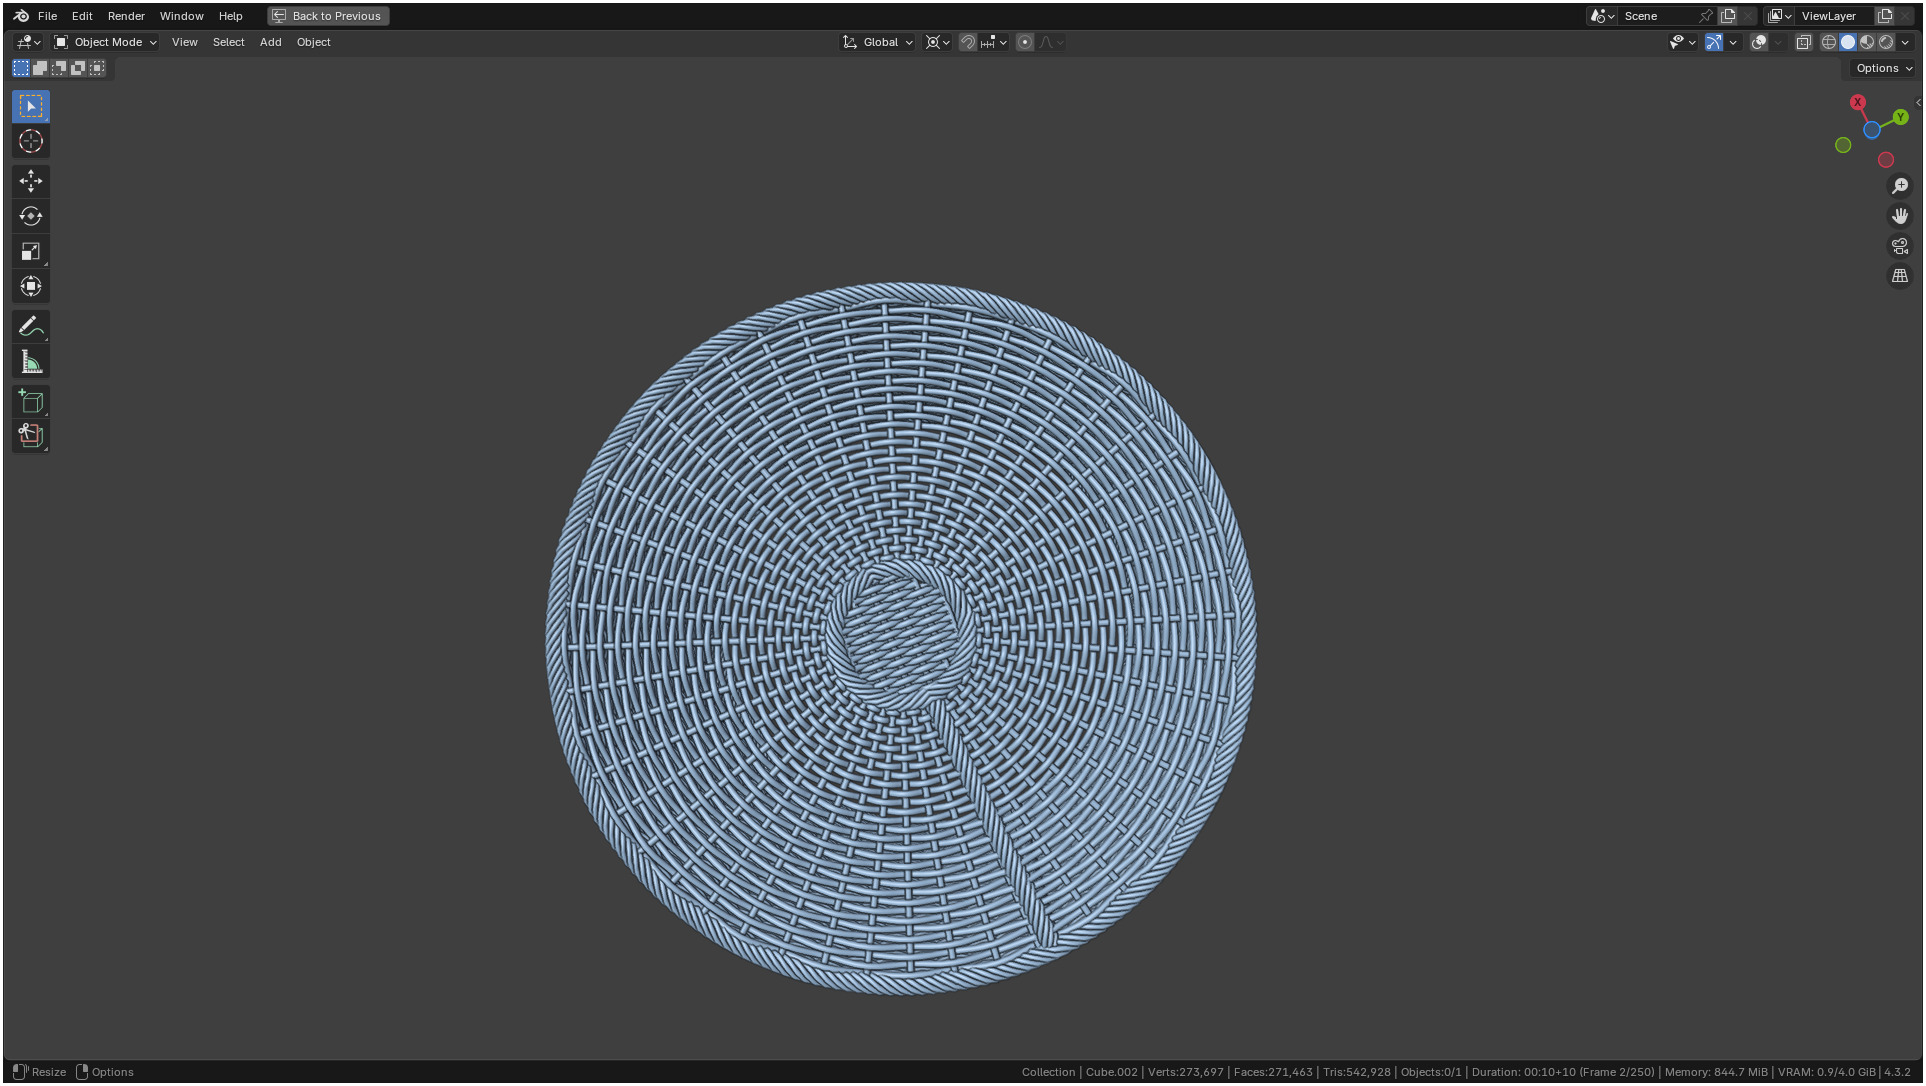Activate the Measure tool
The image size is (1926, 1086).
30,362
